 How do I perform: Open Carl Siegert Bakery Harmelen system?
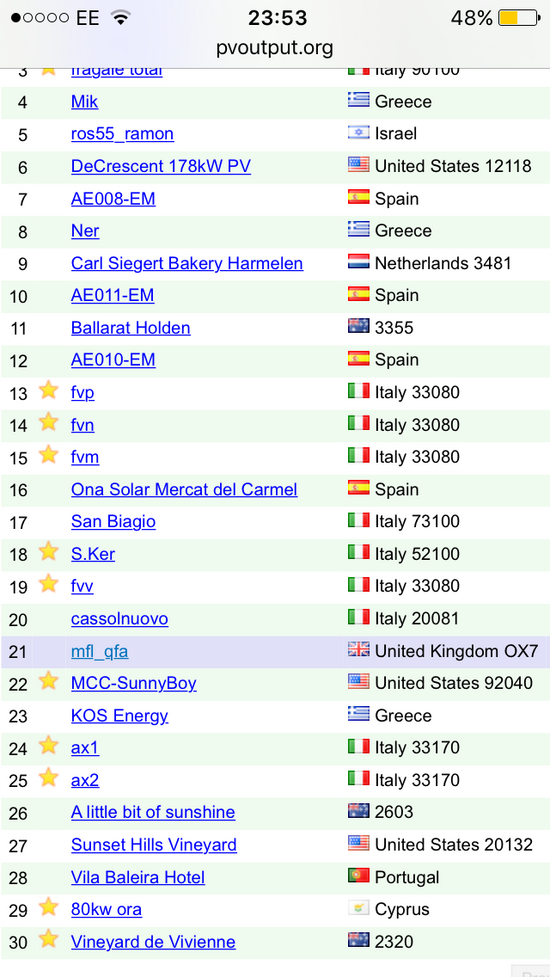[187, 264]
